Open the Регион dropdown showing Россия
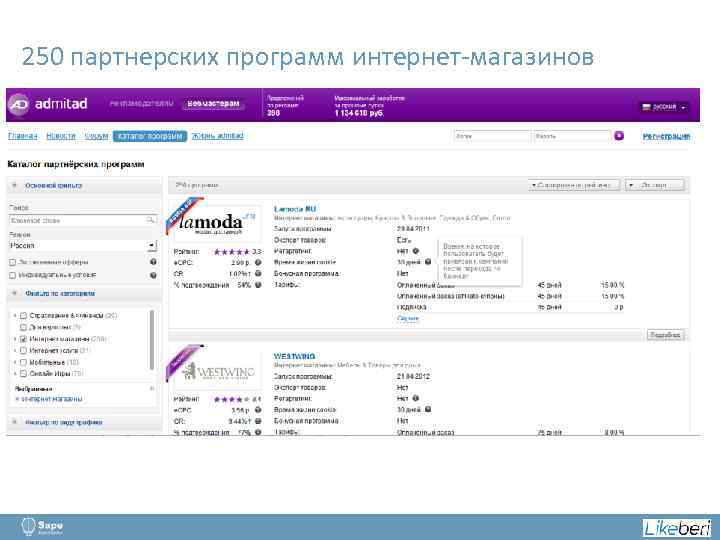 pyautogui.click(x=83, y=246)
